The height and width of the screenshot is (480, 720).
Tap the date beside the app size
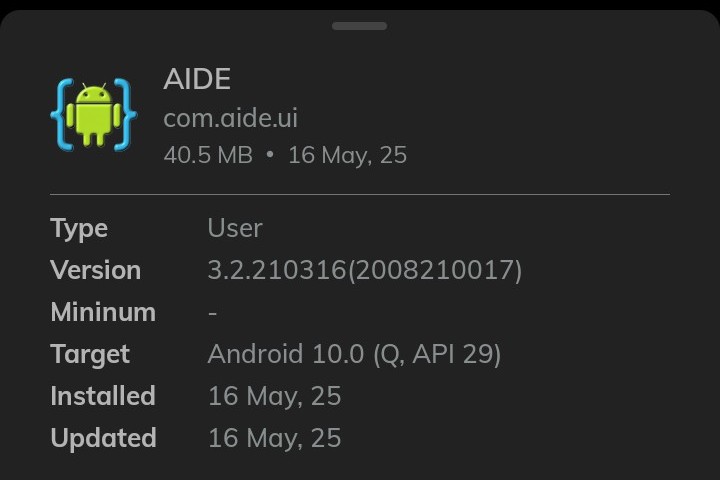point(347,155)
